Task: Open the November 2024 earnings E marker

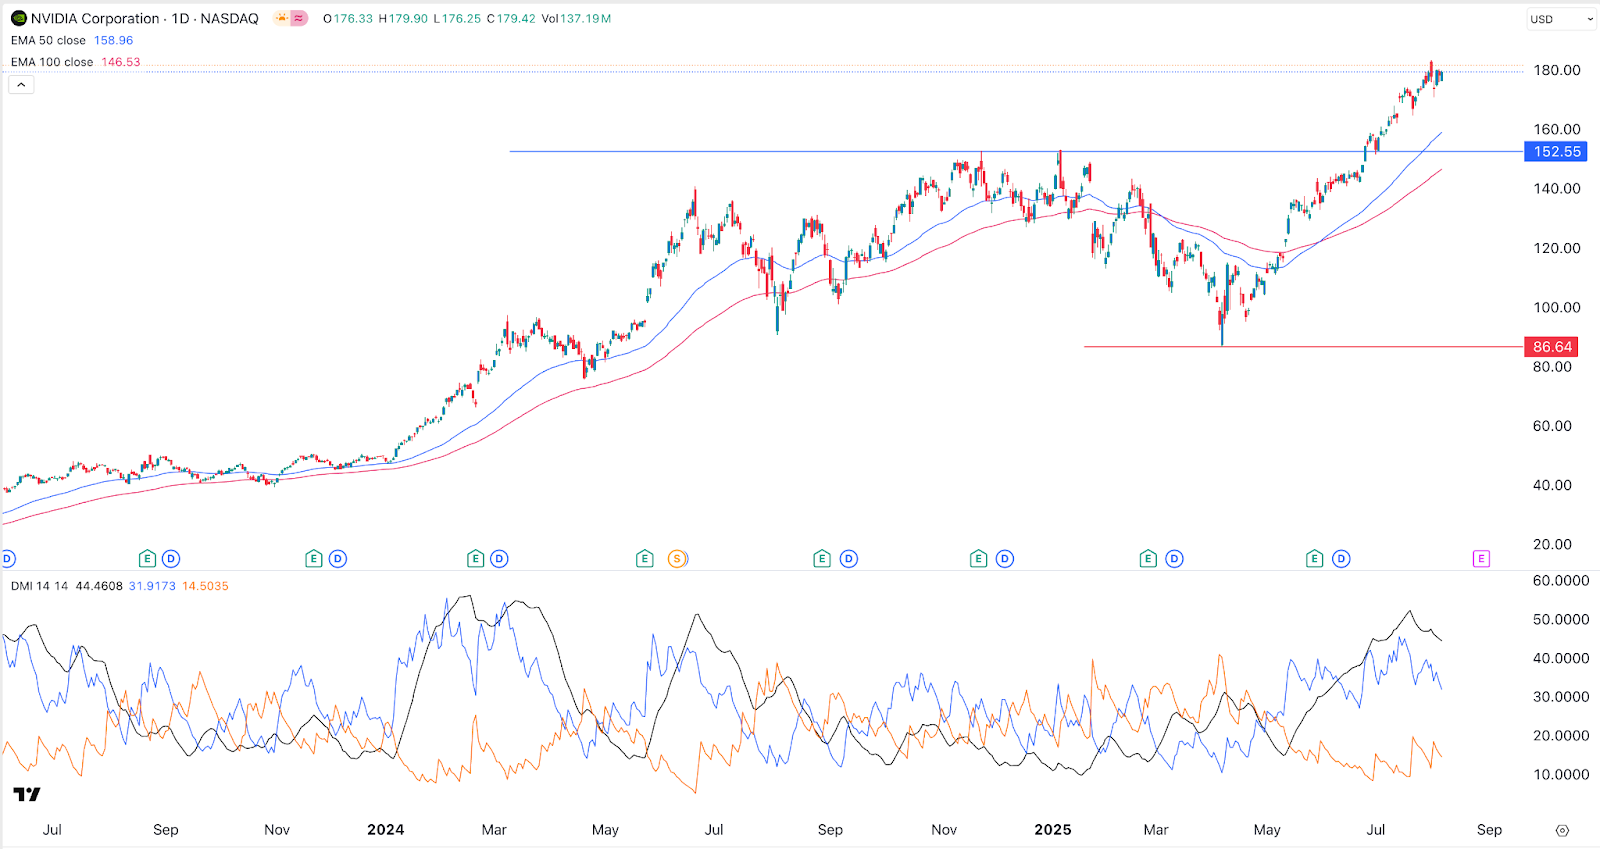Action: (x=979, y=559)
